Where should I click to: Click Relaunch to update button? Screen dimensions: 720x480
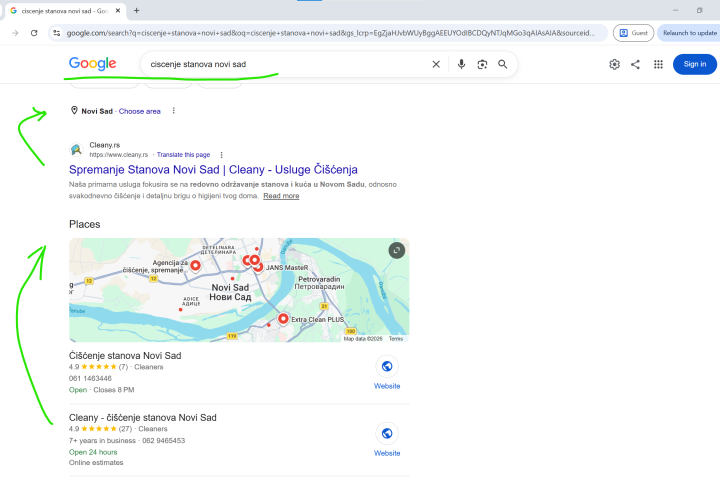[x=689, y=33]
